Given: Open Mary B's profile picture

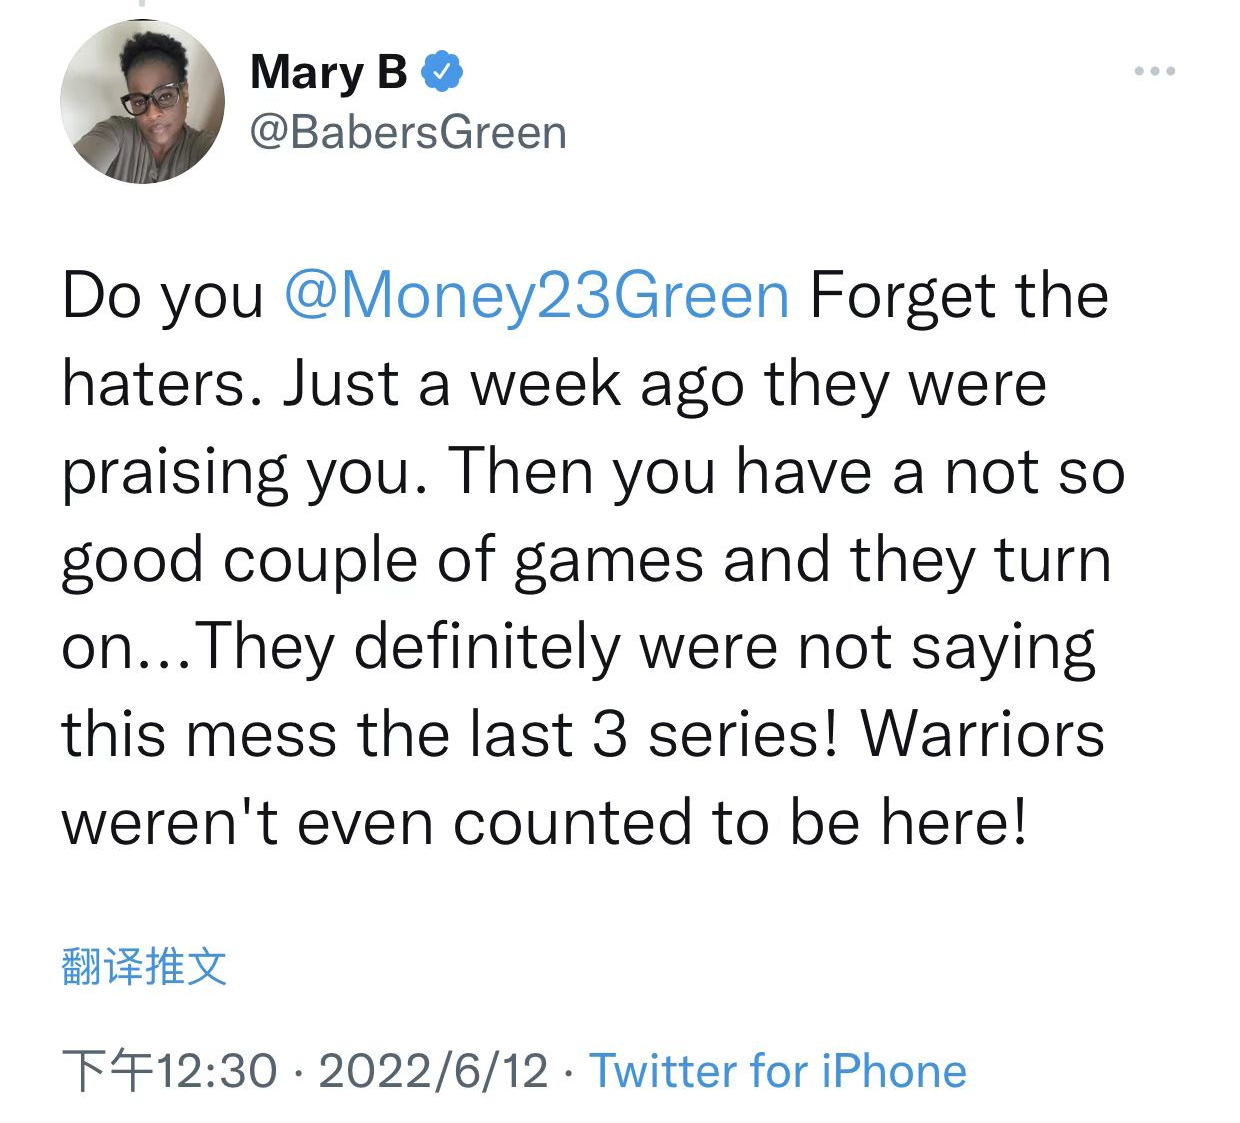Looking at the screenshot, I should [x=142, y=101].
